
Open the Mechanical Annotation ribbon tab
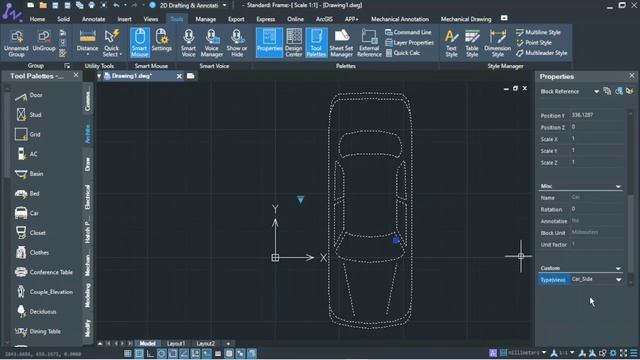click(x=400, y=19)
